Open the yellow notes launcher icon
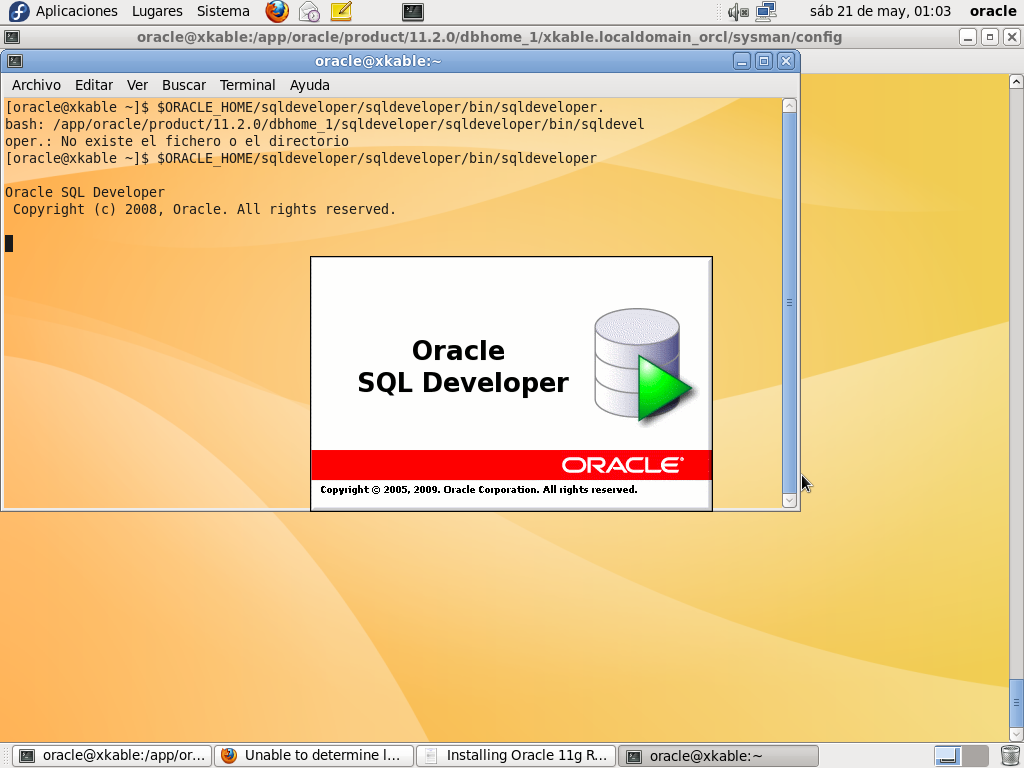The image size is (1024, 768). 341,11
